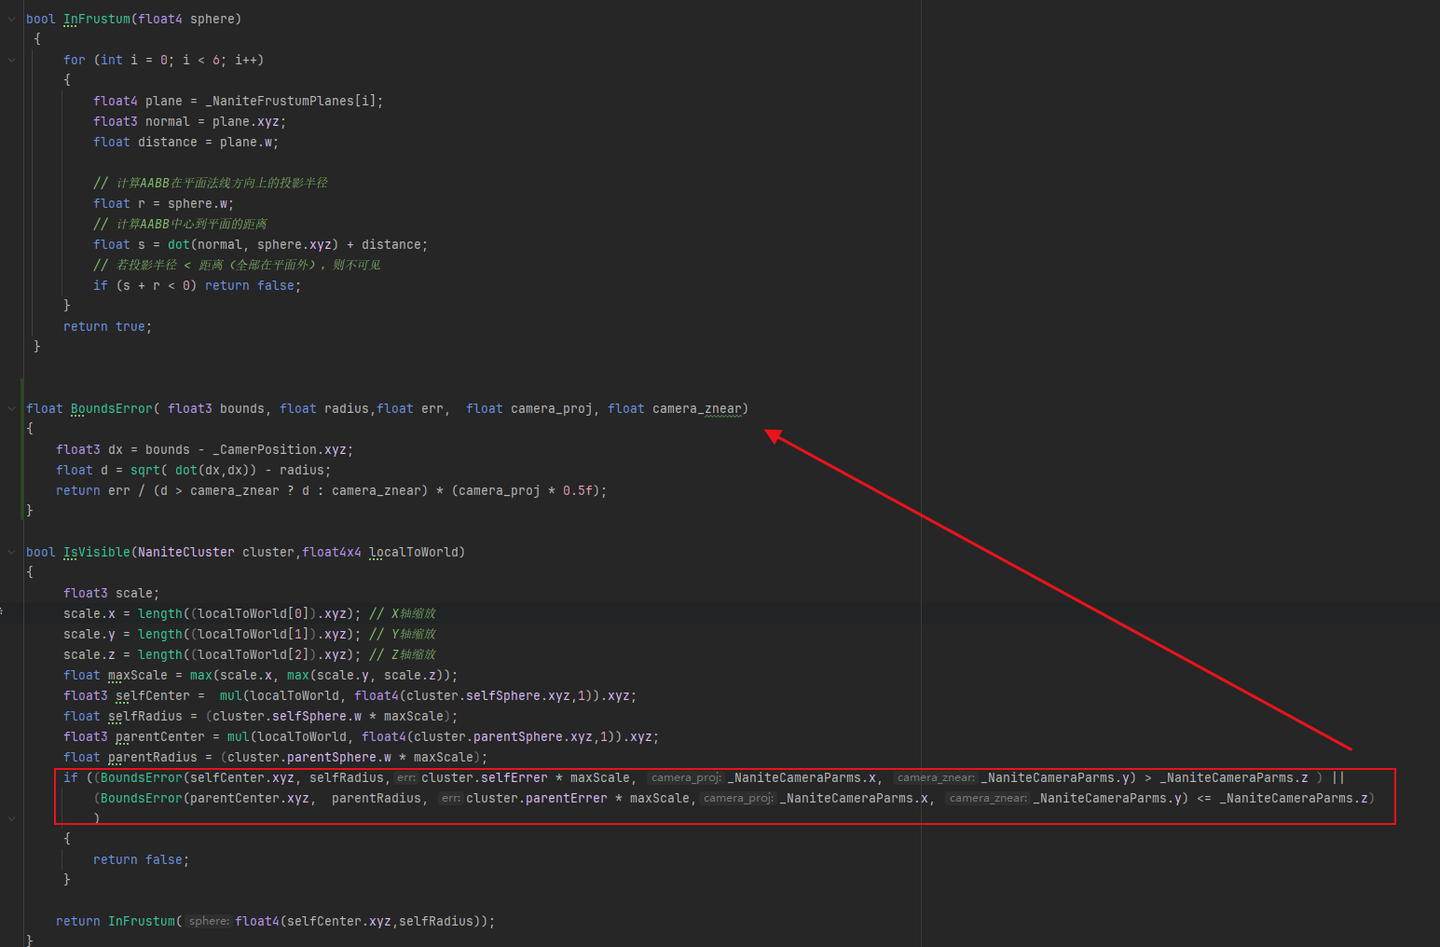
Task: Fold the IsVisible function from the gutter
Action: tap(12, 552)
